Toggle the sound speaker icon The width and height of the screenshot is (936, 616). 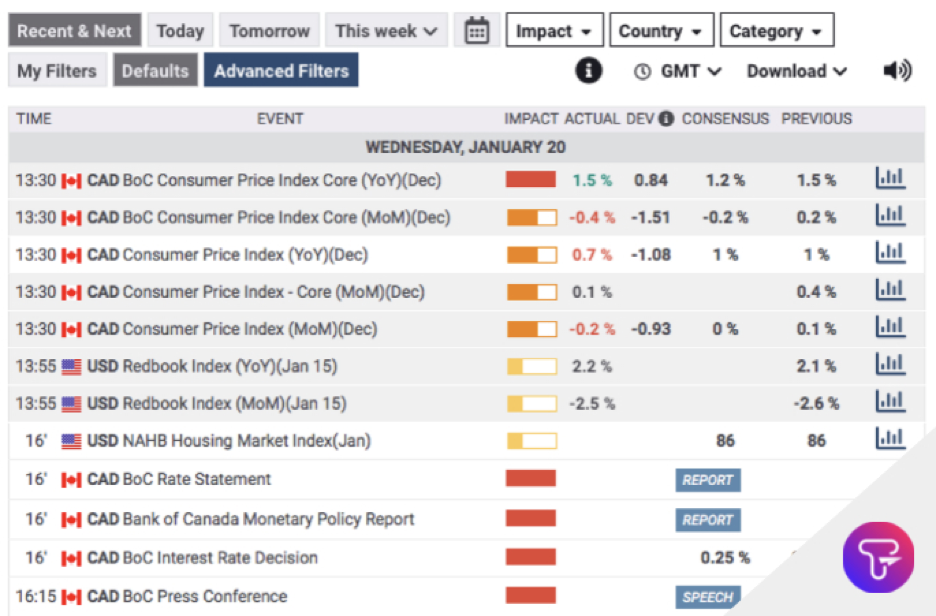(x=897, y=70)
